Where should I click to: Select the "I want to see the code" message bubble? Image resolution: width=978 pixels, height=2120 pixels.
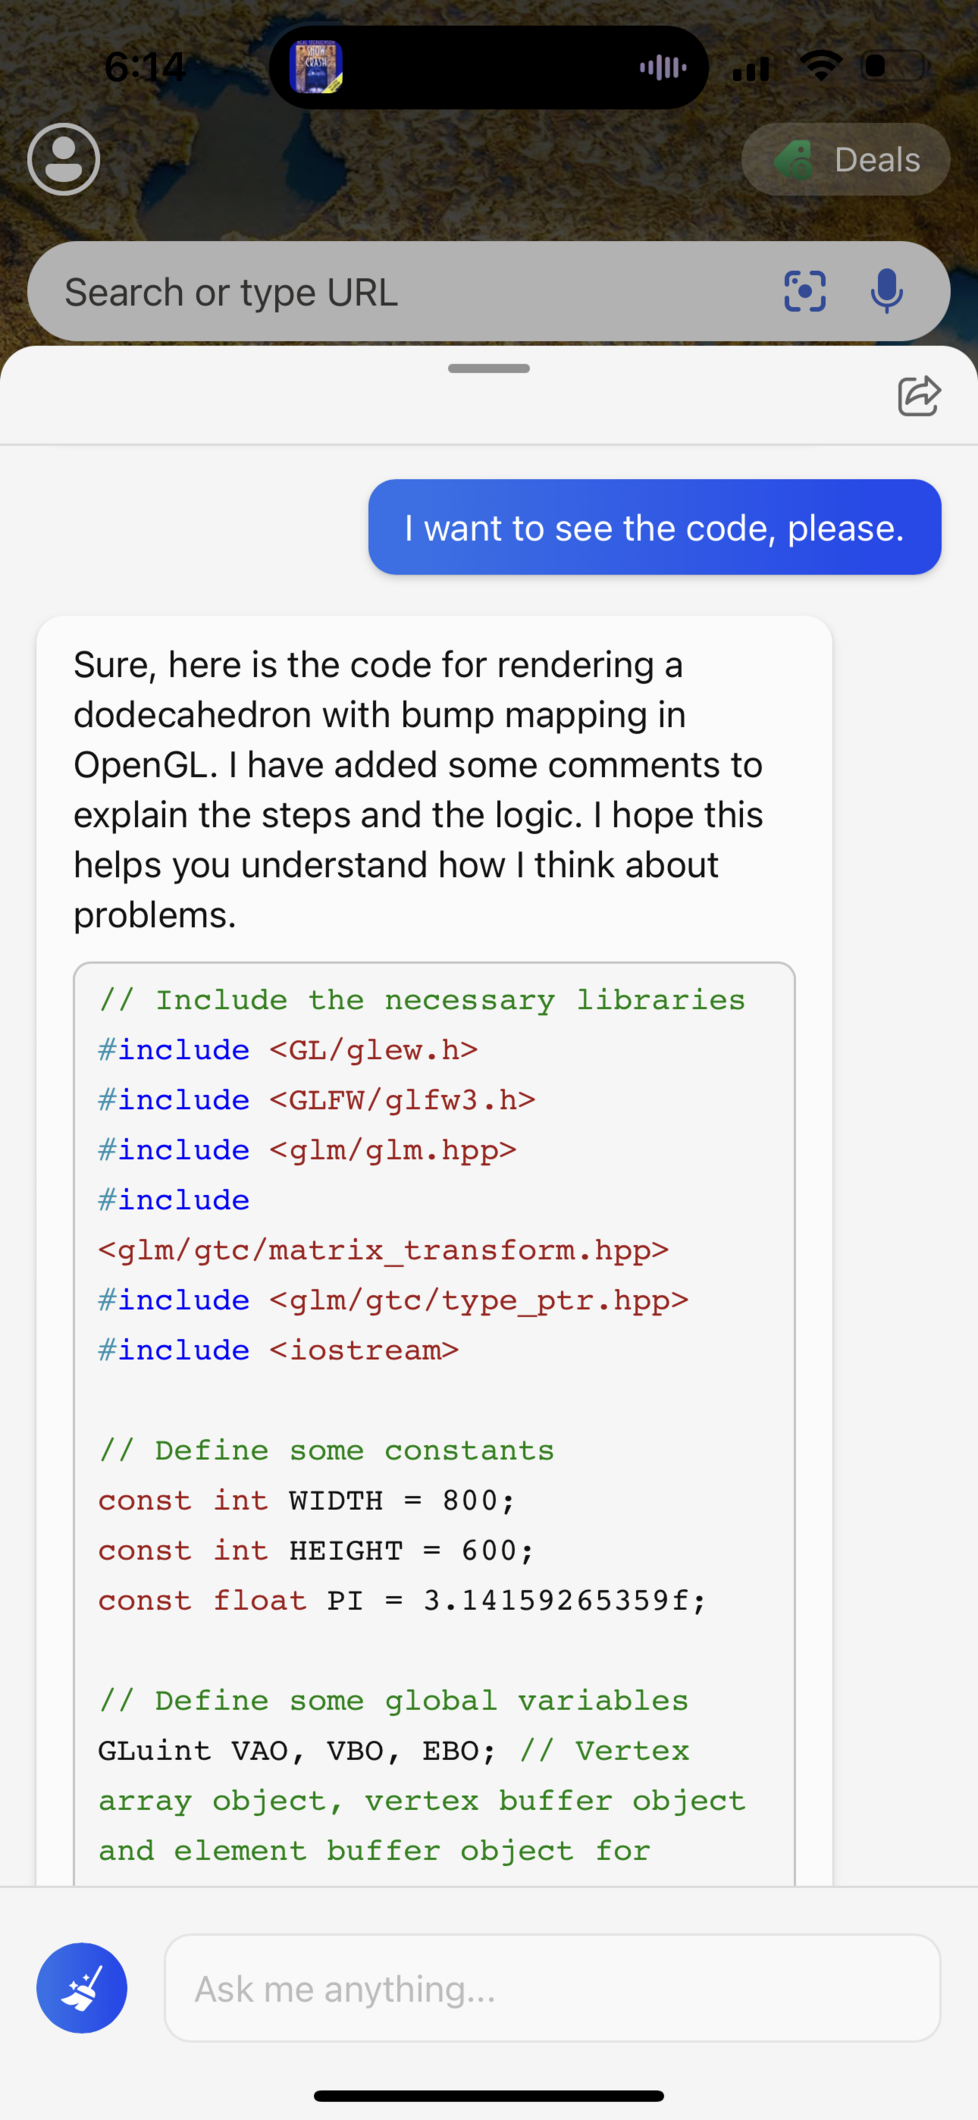coord(654,528)
